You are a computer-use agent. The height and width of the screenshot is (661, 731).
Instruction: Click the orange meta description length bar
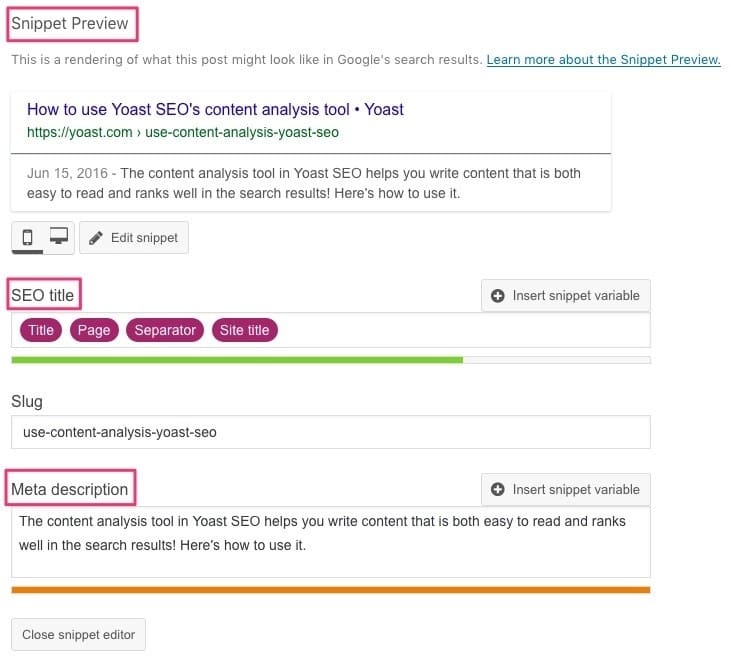click(x=331, y=591)
